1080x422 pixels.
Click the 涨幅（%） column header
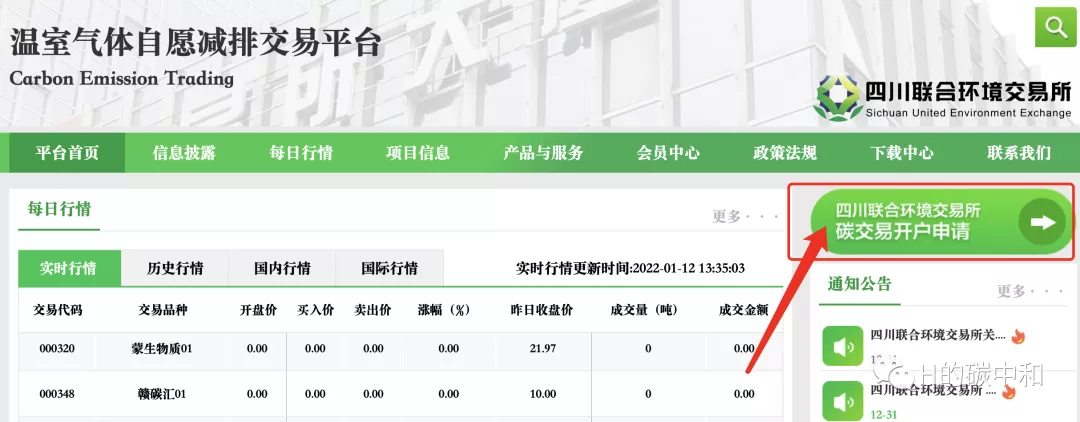[444, 310]
